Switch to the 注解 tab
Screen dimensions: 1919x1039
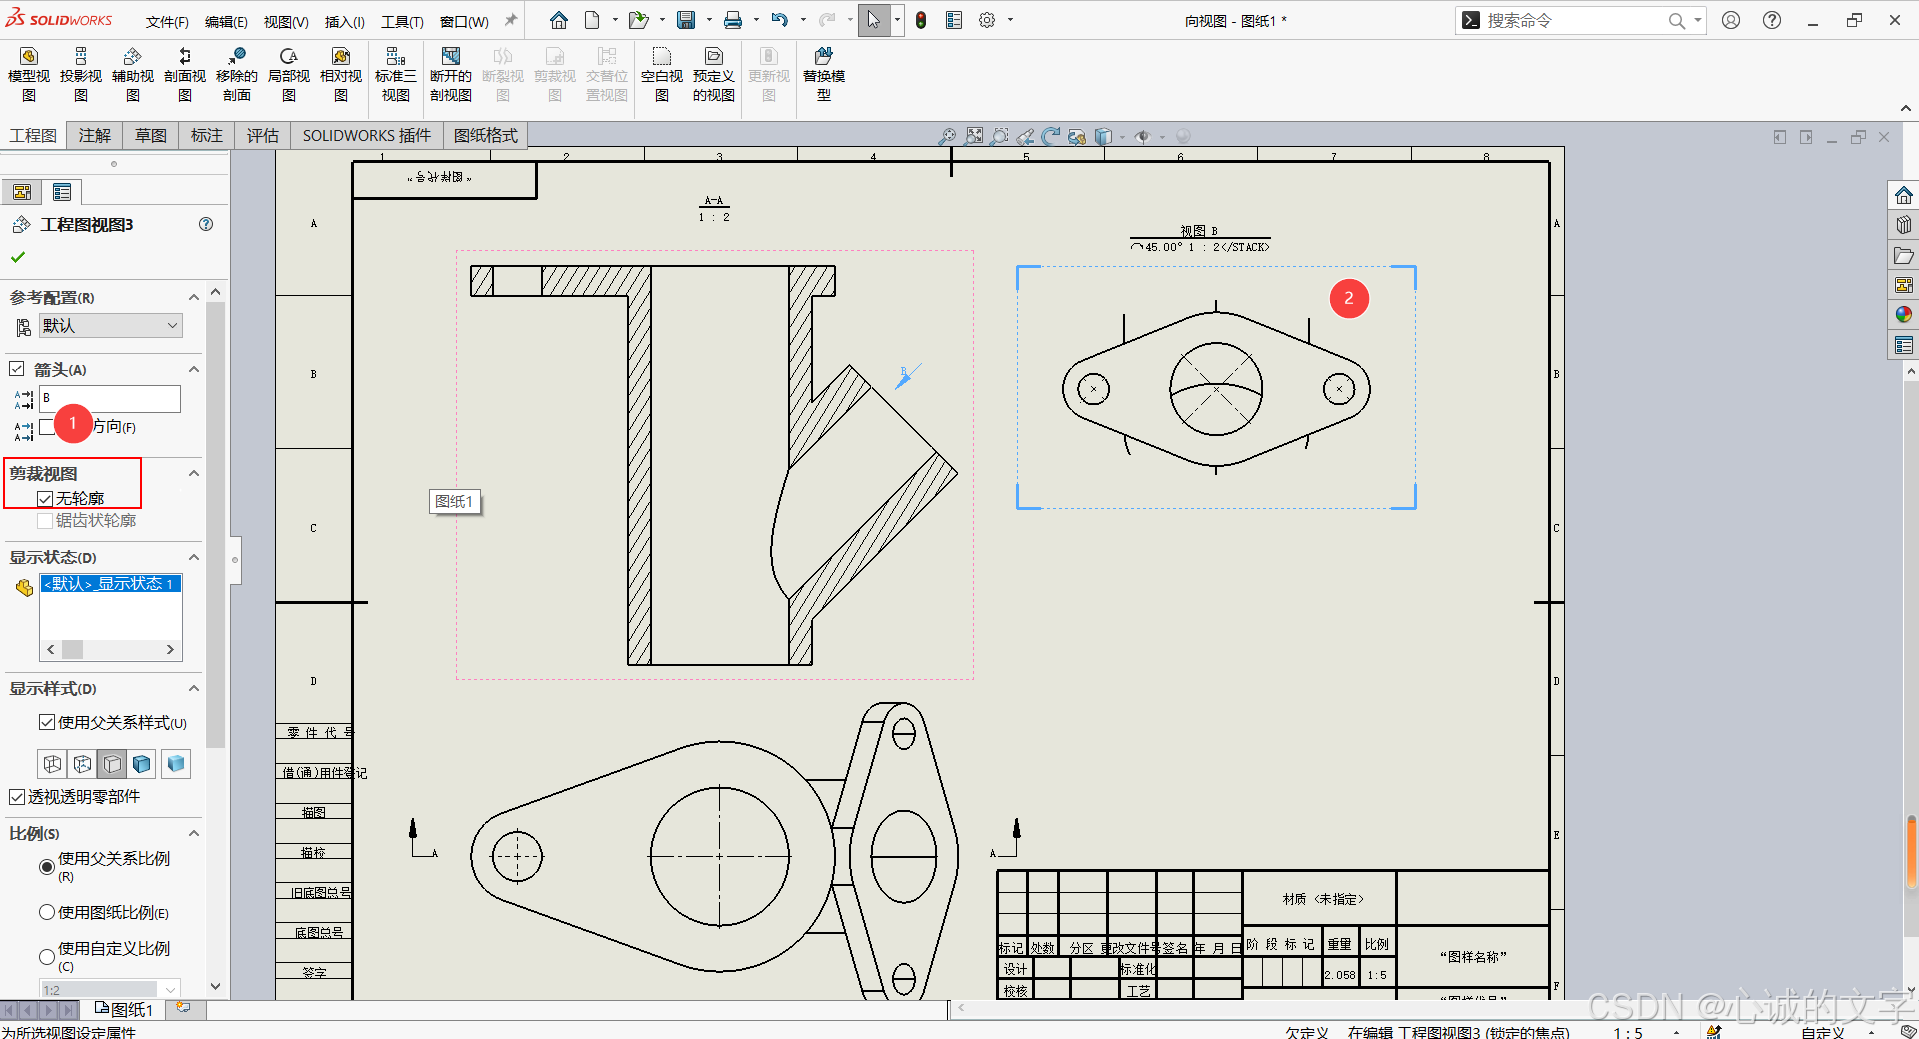[x=95, y=135]
